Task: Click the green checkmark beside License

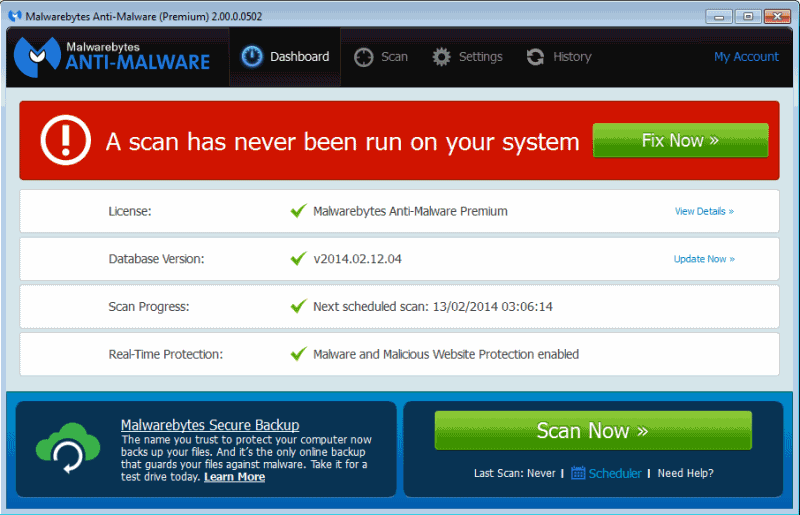Action: [x=298, y=210]
